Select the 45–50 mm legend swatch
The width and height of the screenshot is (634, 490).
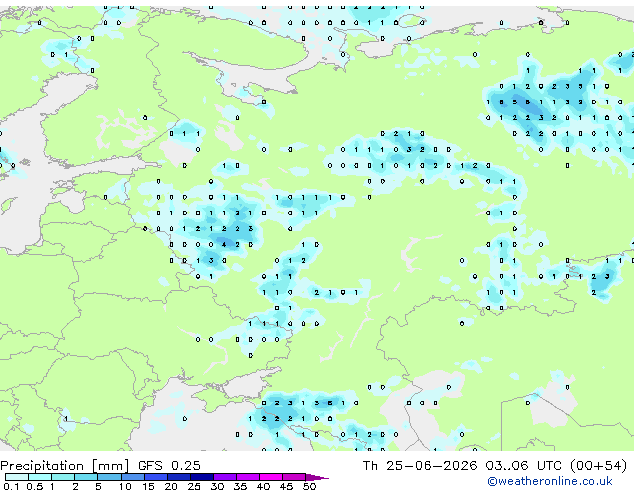294,477
